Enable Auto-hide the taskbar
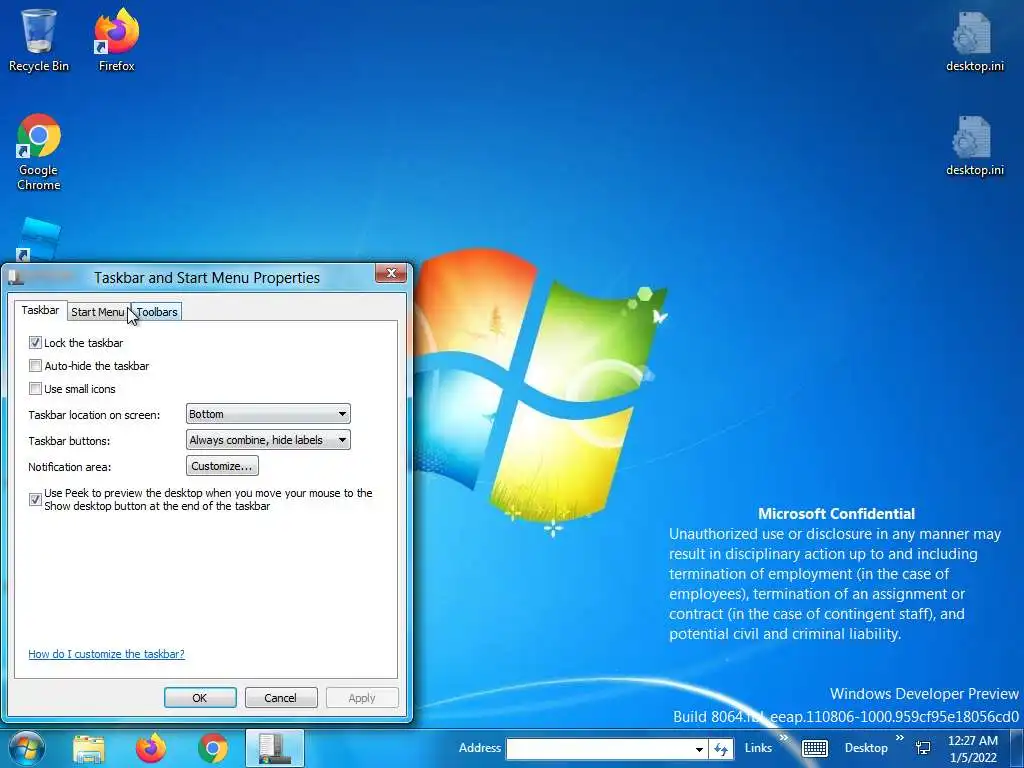 [35, 366]
